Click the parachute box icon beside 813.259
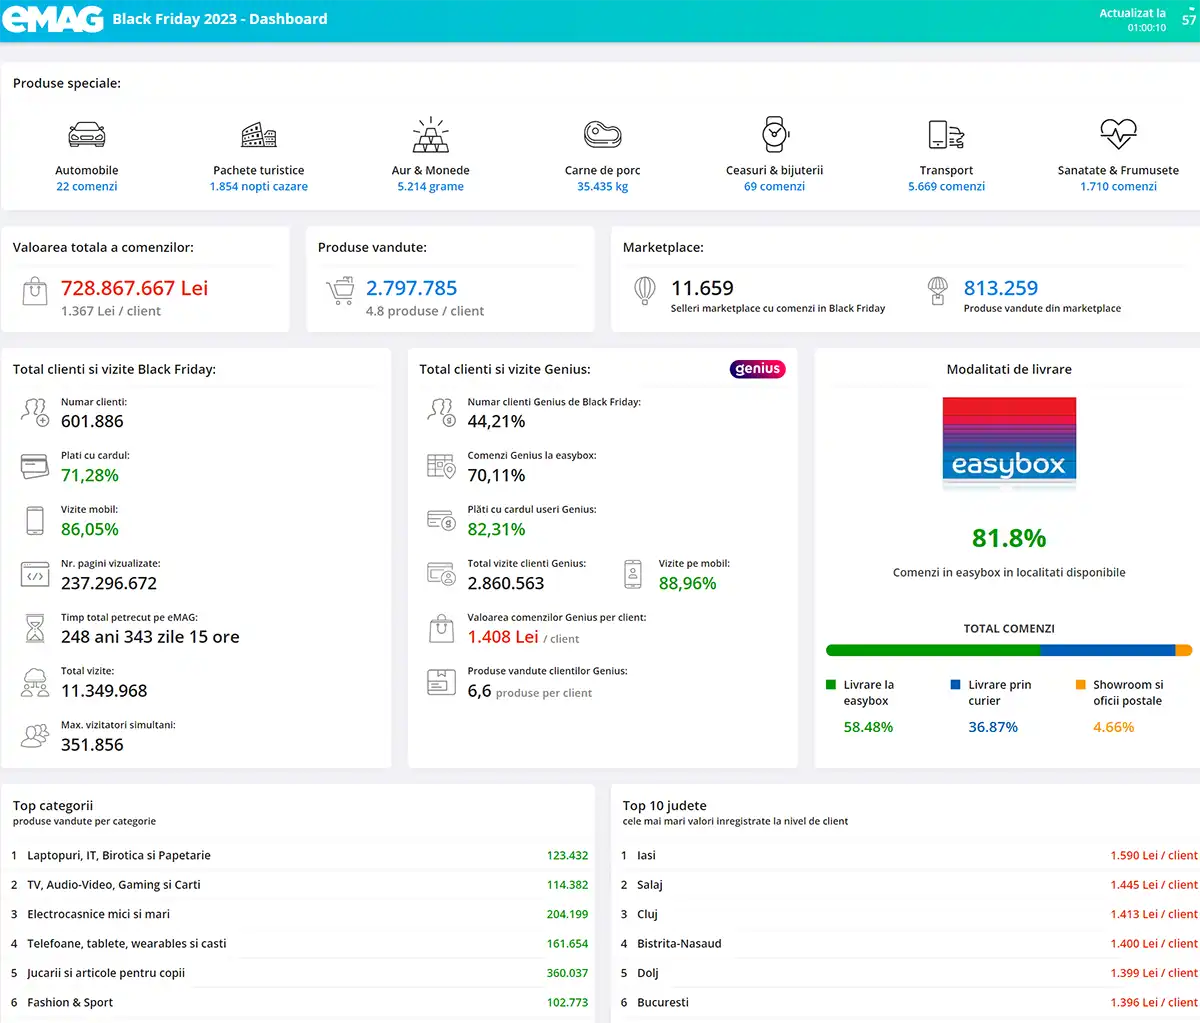This screenshot has height=1023, width=1200. tap(937, 291)
